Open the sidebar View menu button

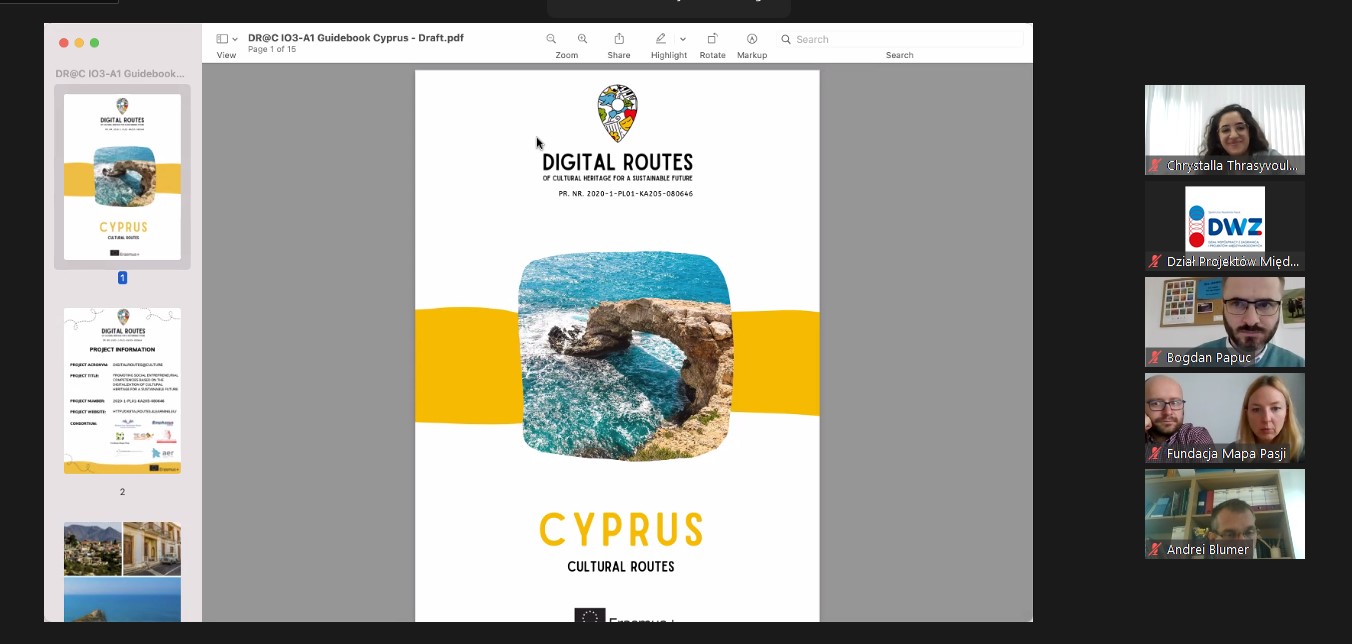point(222,39)
